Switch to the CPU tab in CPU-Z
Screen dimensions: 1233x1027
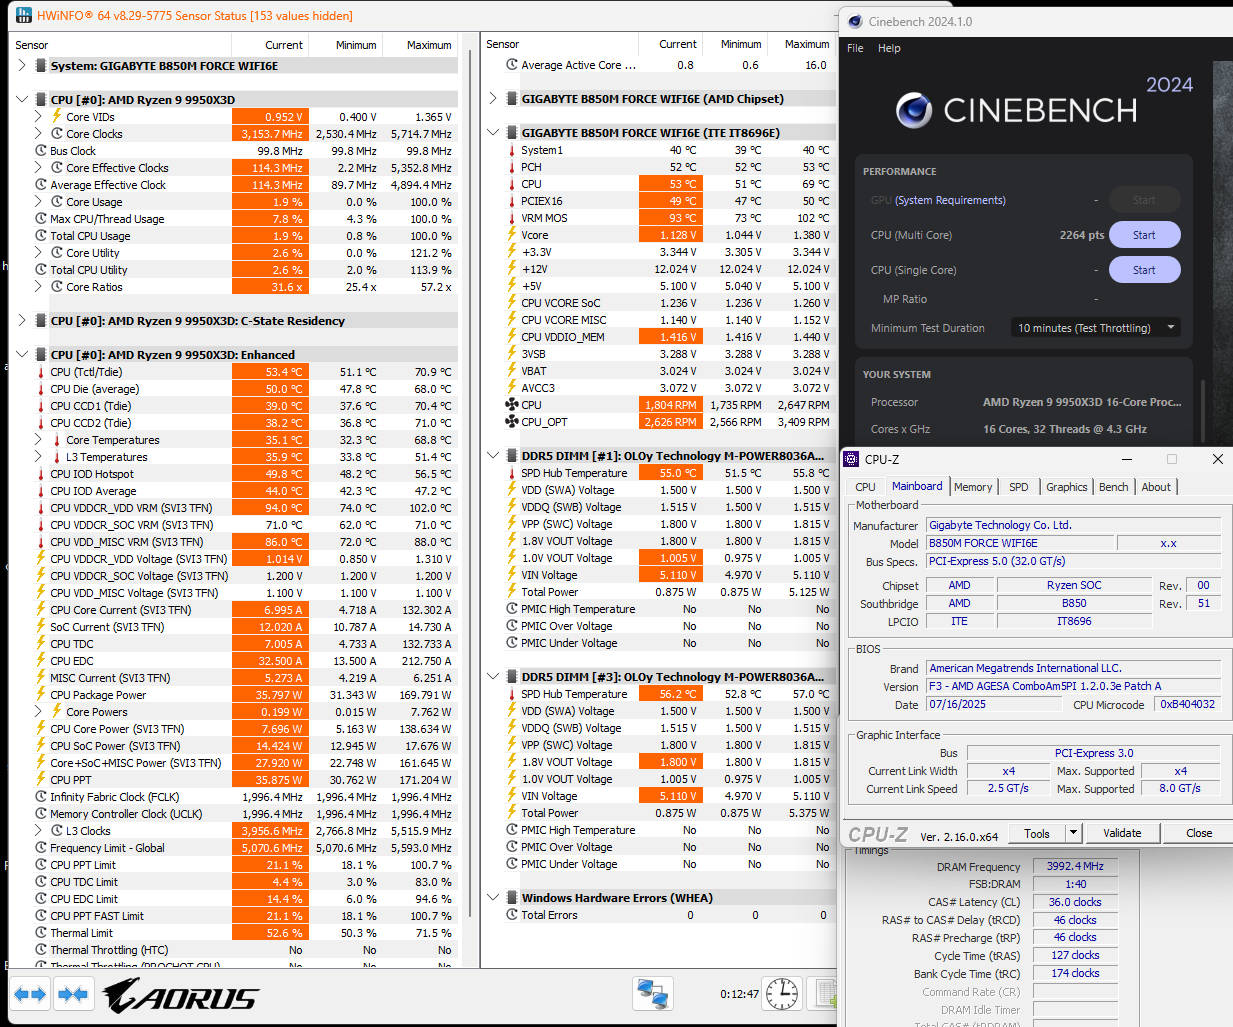click(866, 487)
